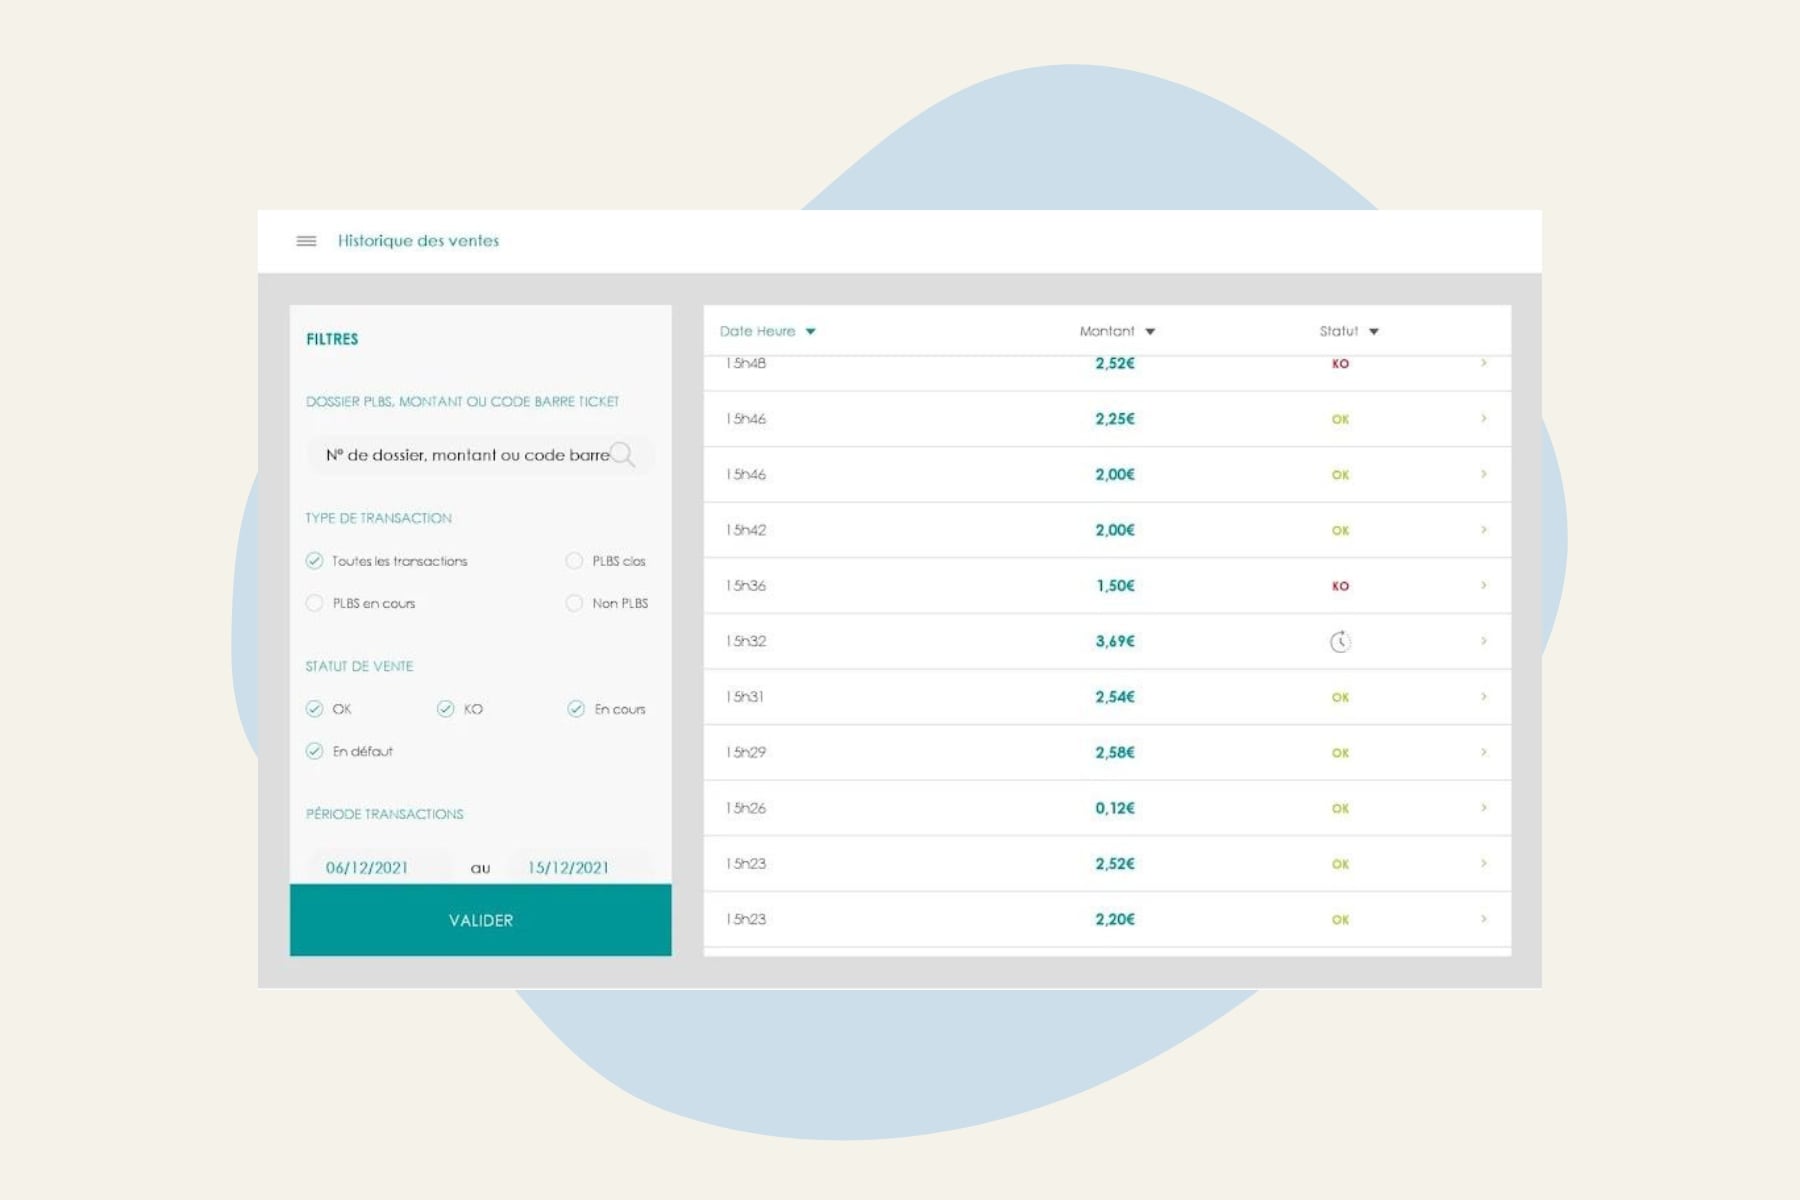Click the 0,12€ amount
This screenshot has height=1200, width=1800.
coord(1115,808)
